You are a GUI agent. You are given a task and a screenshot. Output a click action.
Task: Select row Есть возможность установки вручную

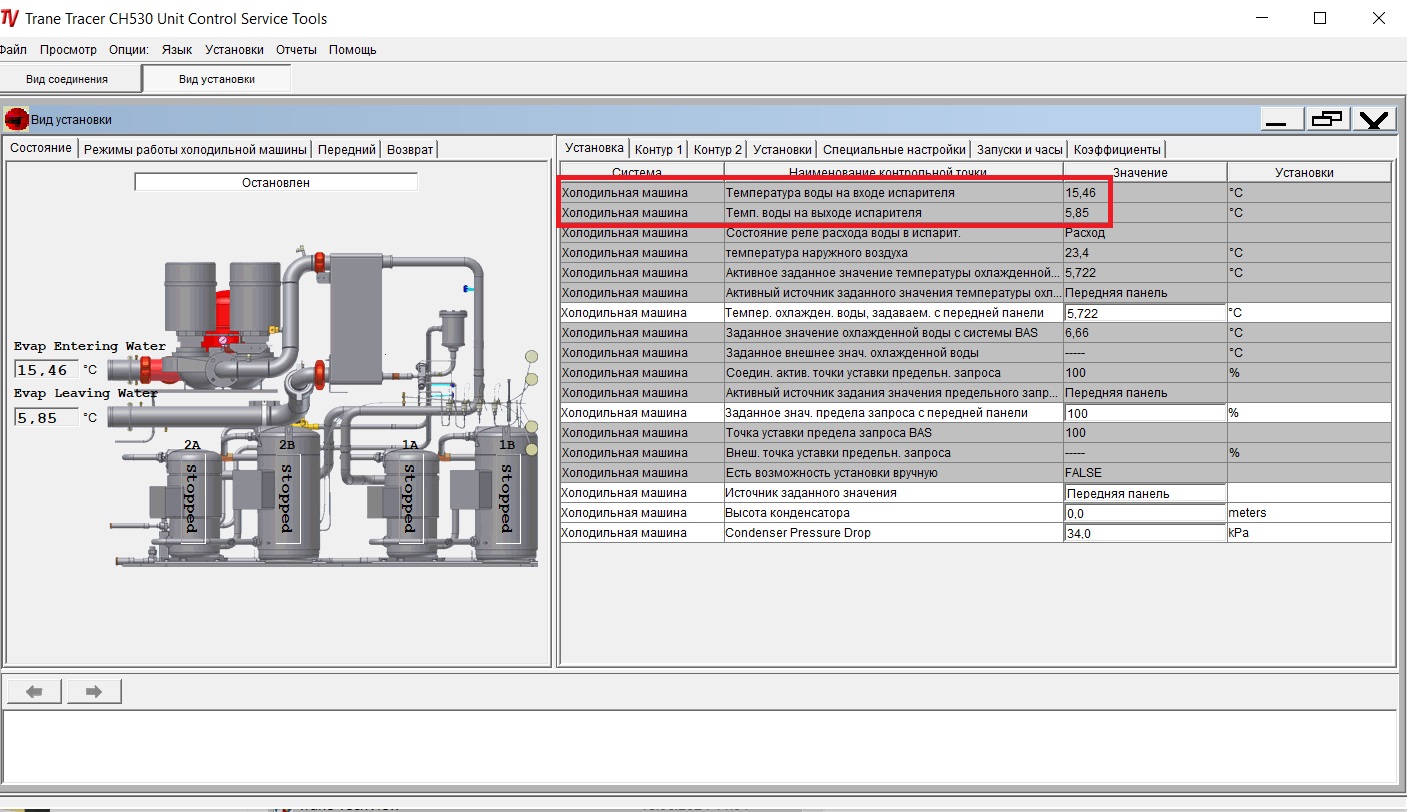975,473
